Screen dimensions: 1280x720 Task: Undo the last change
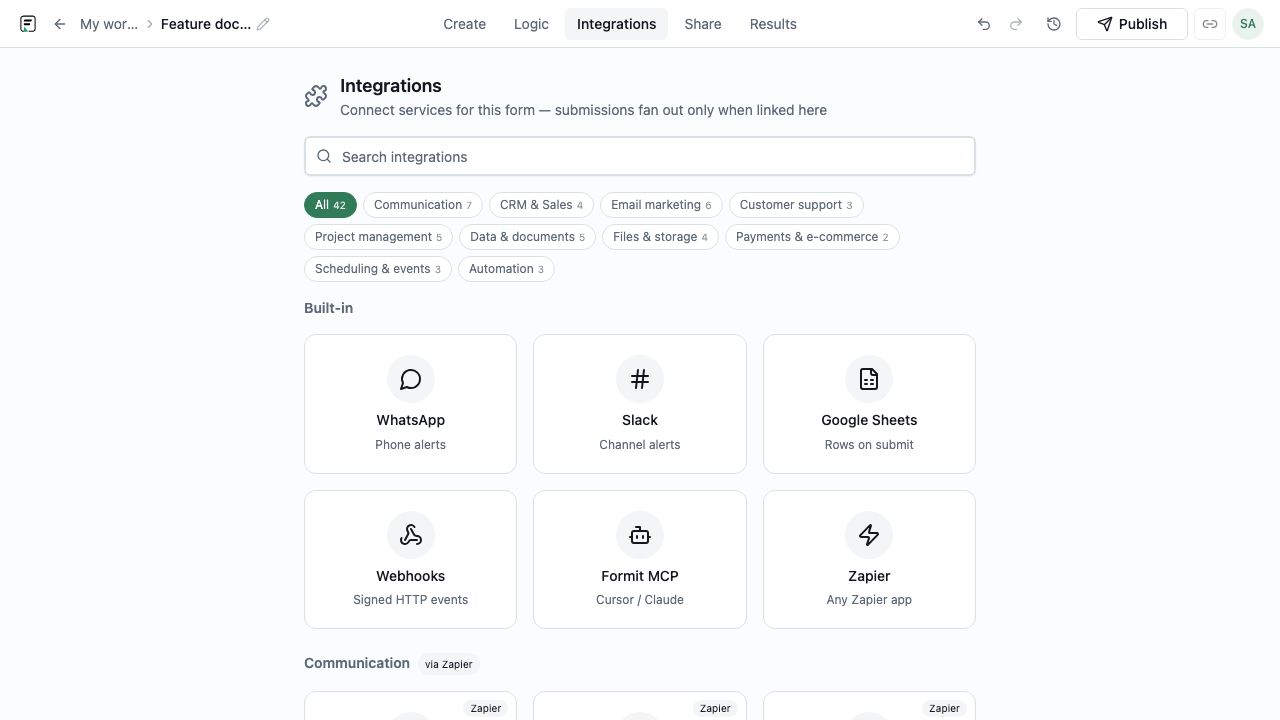[984, 24]
